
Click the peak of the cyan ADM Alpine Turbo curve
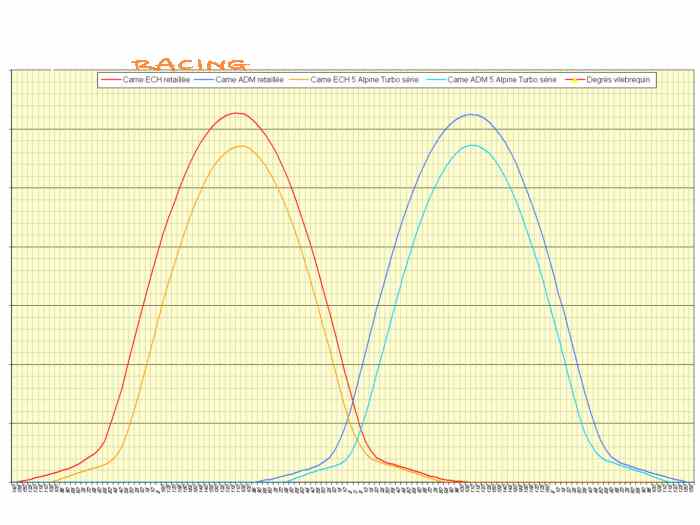coord(472,145)
